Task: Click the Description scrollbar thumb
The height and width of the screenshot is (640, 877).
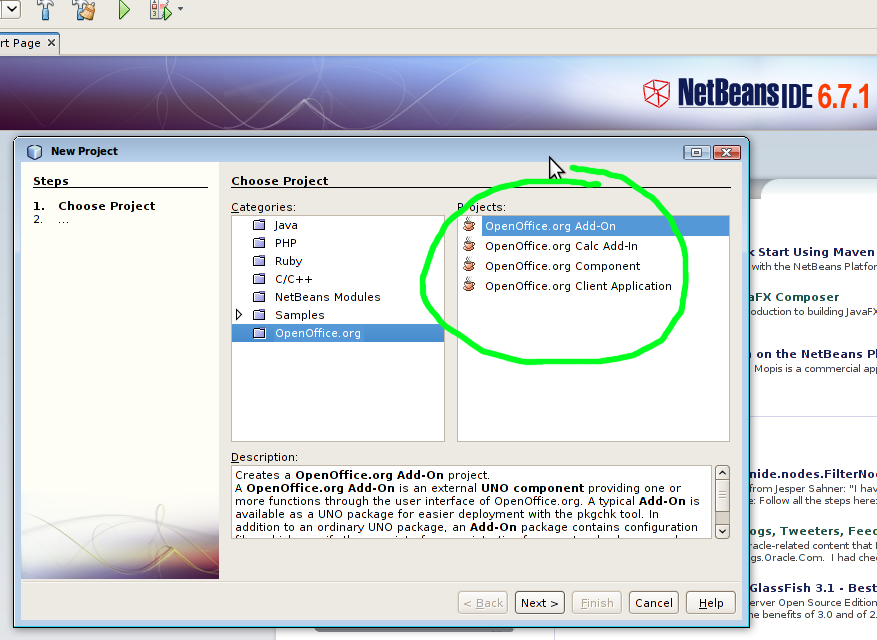Action: pos(722,496)
